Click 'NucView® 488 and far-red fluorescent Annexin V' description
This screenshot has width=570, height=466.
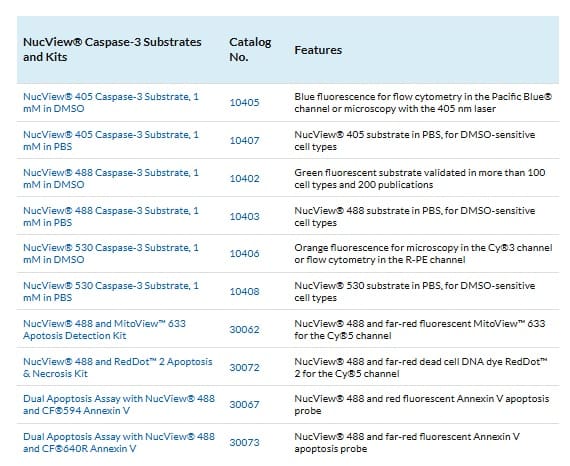coord(407,442)
